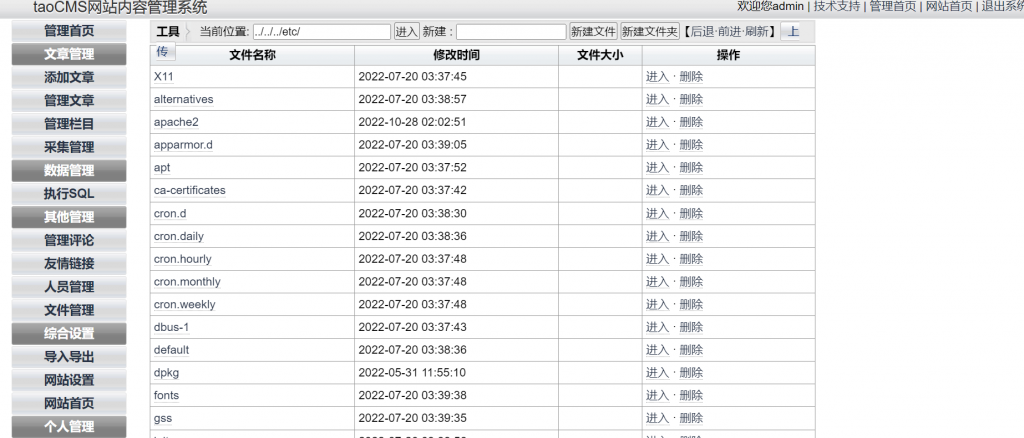Screen dimensions: 1024x438
Task: Open 执行SQL from the sidebar
Action: 69,194
